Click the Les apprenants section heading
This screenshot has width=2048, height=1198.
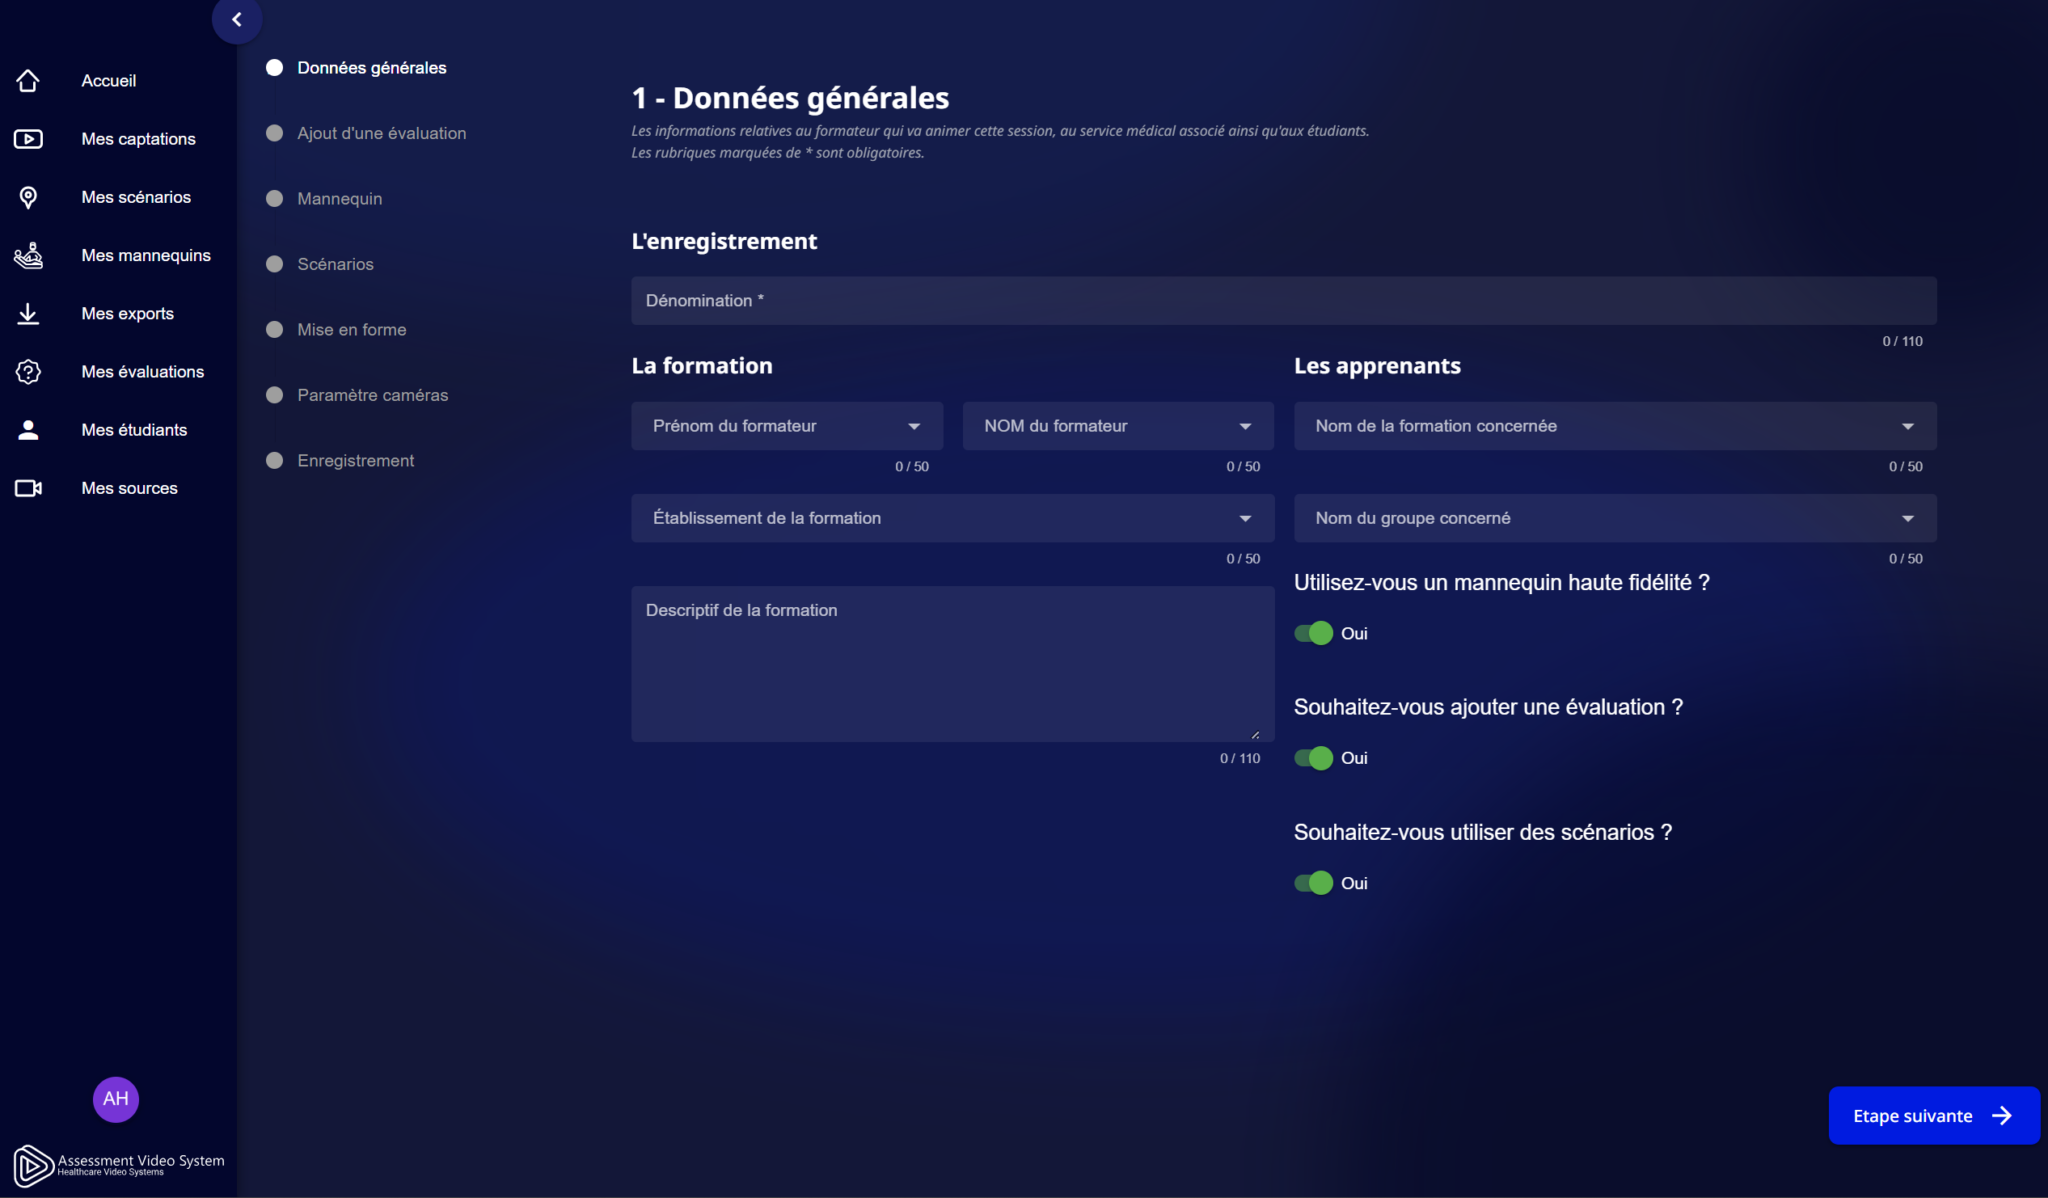click(x=1377, y=366)
